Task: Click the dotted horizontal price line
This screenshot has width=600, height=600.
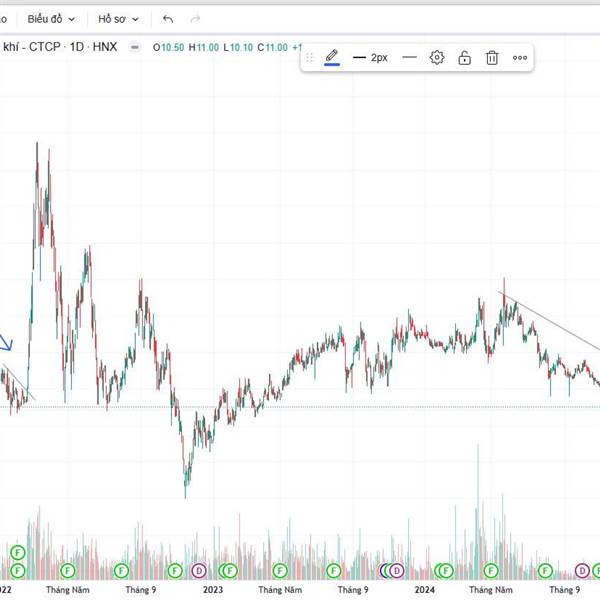Action: 300,407
